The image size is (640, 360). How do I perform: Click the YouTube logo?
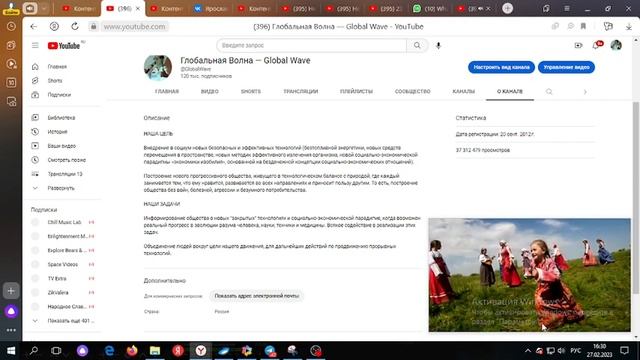click(x=64, y=45)
